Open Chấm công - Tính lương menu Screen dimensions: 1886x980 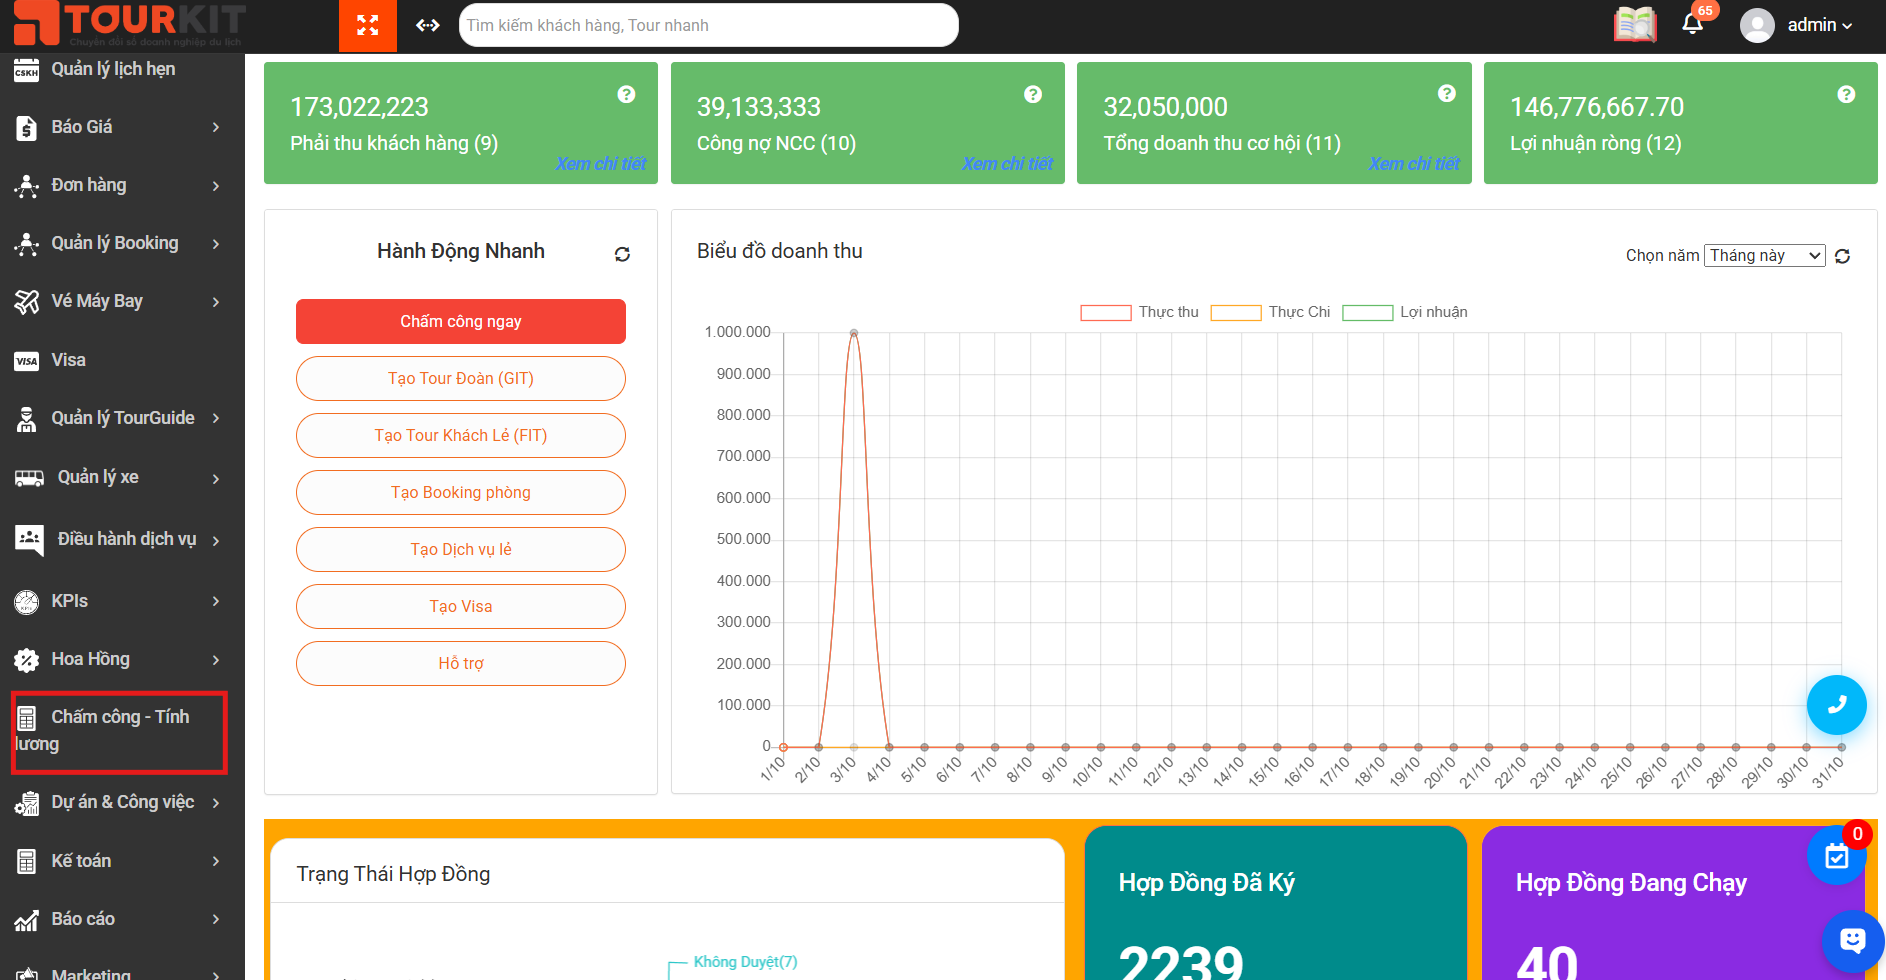click(118, 731)
